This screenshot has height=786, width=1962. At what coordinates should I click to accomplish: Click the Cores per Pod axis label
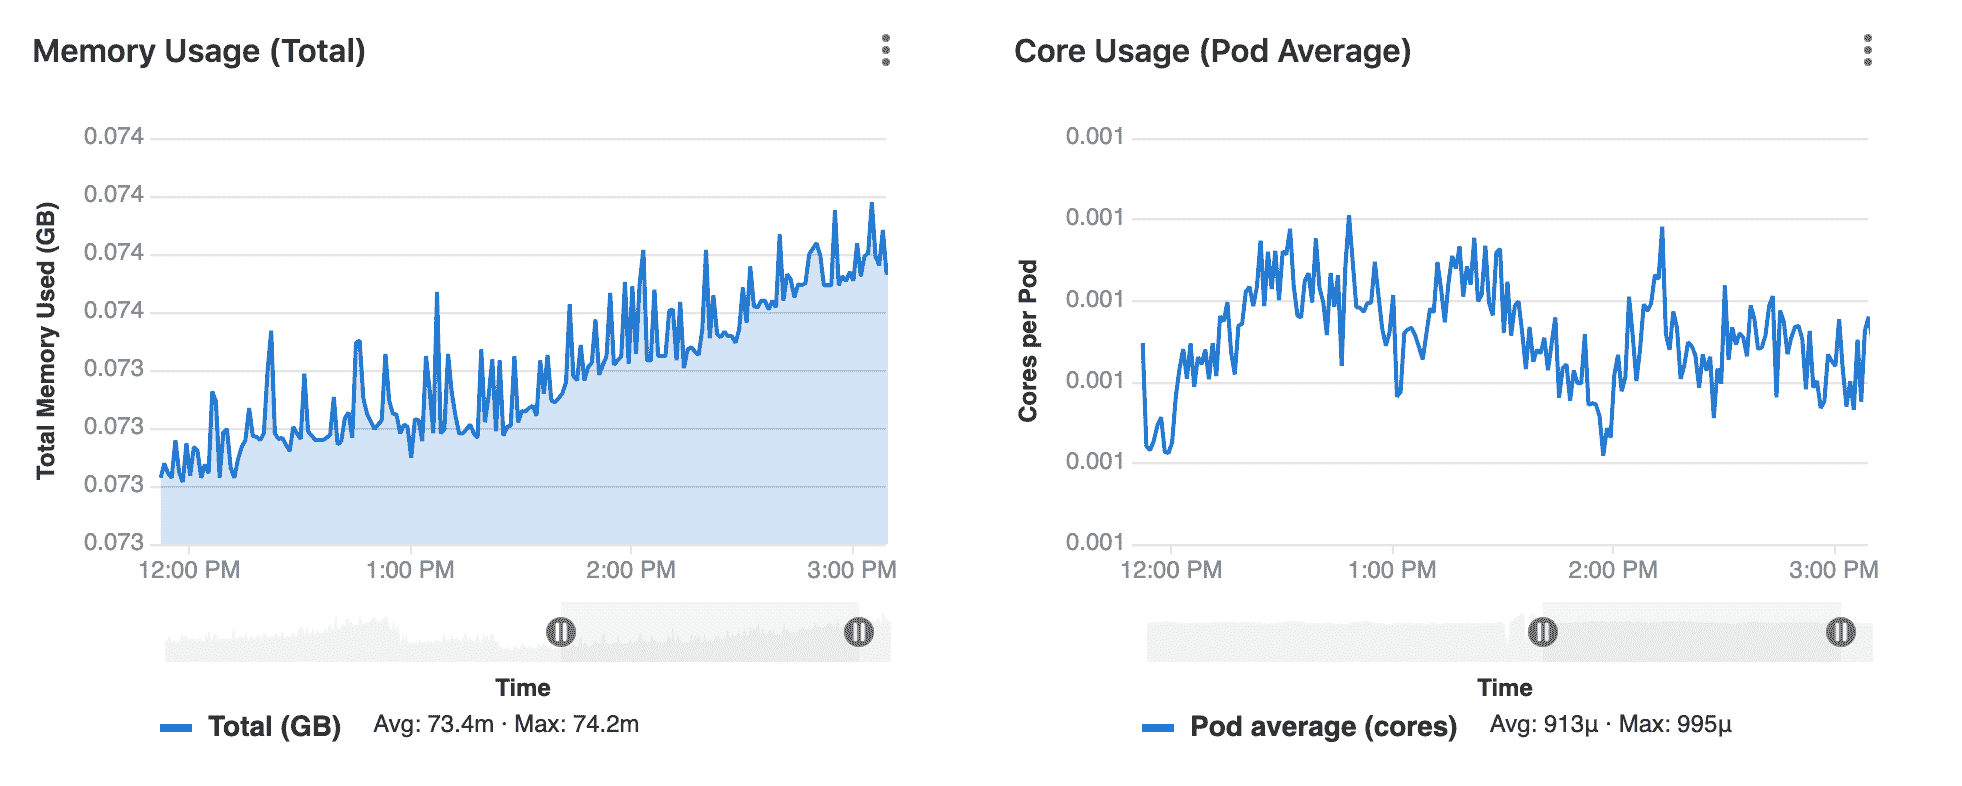pos(1028,340)
